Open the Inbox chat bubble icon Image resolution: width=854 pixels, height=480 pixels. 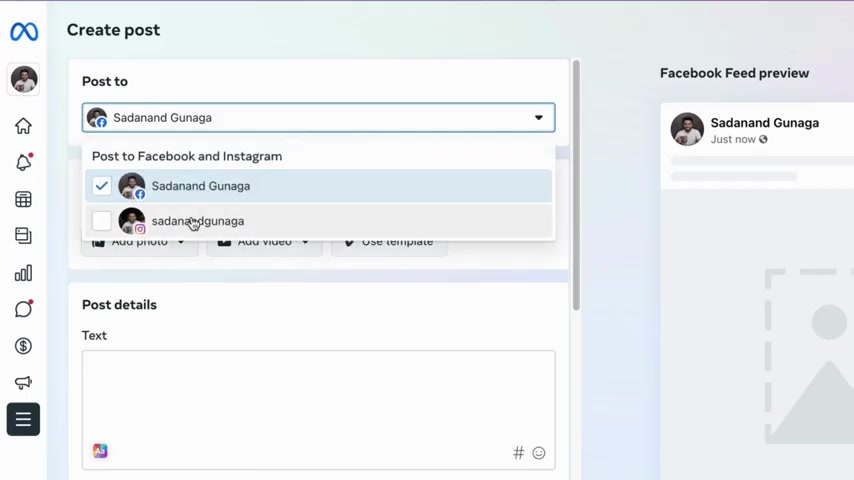23,309
